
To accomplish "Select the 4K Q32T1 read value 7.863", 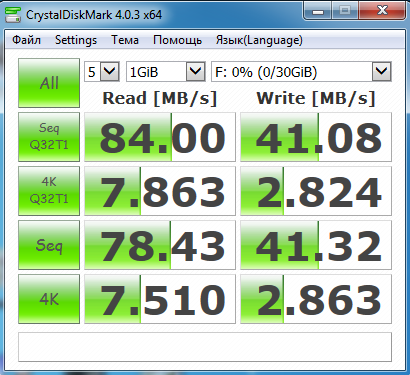I will pos(160,191).
